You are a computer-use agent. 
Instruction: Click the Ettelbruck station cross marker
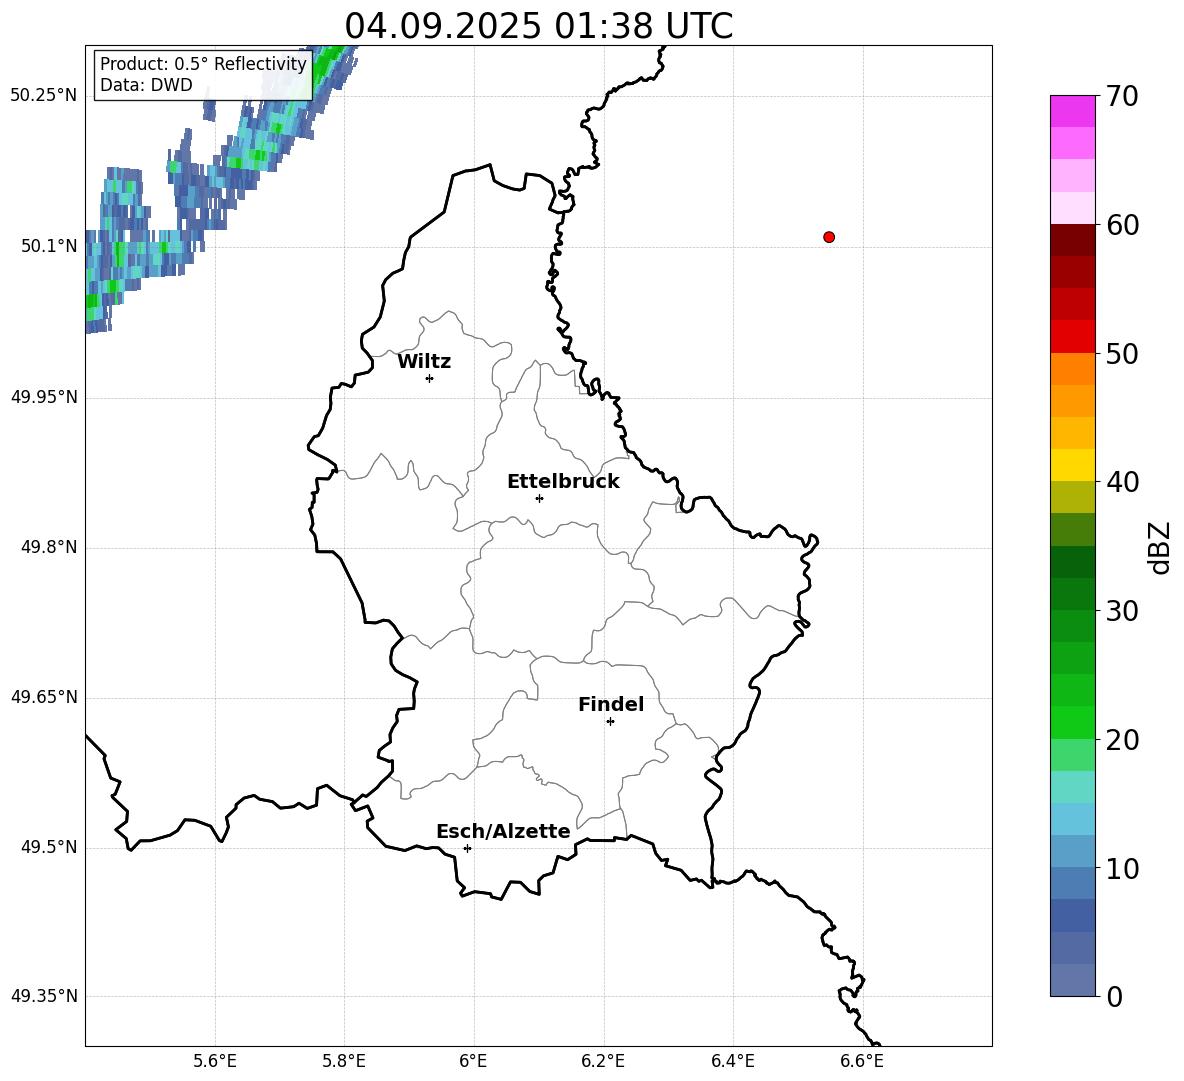[x=539, y=498]
